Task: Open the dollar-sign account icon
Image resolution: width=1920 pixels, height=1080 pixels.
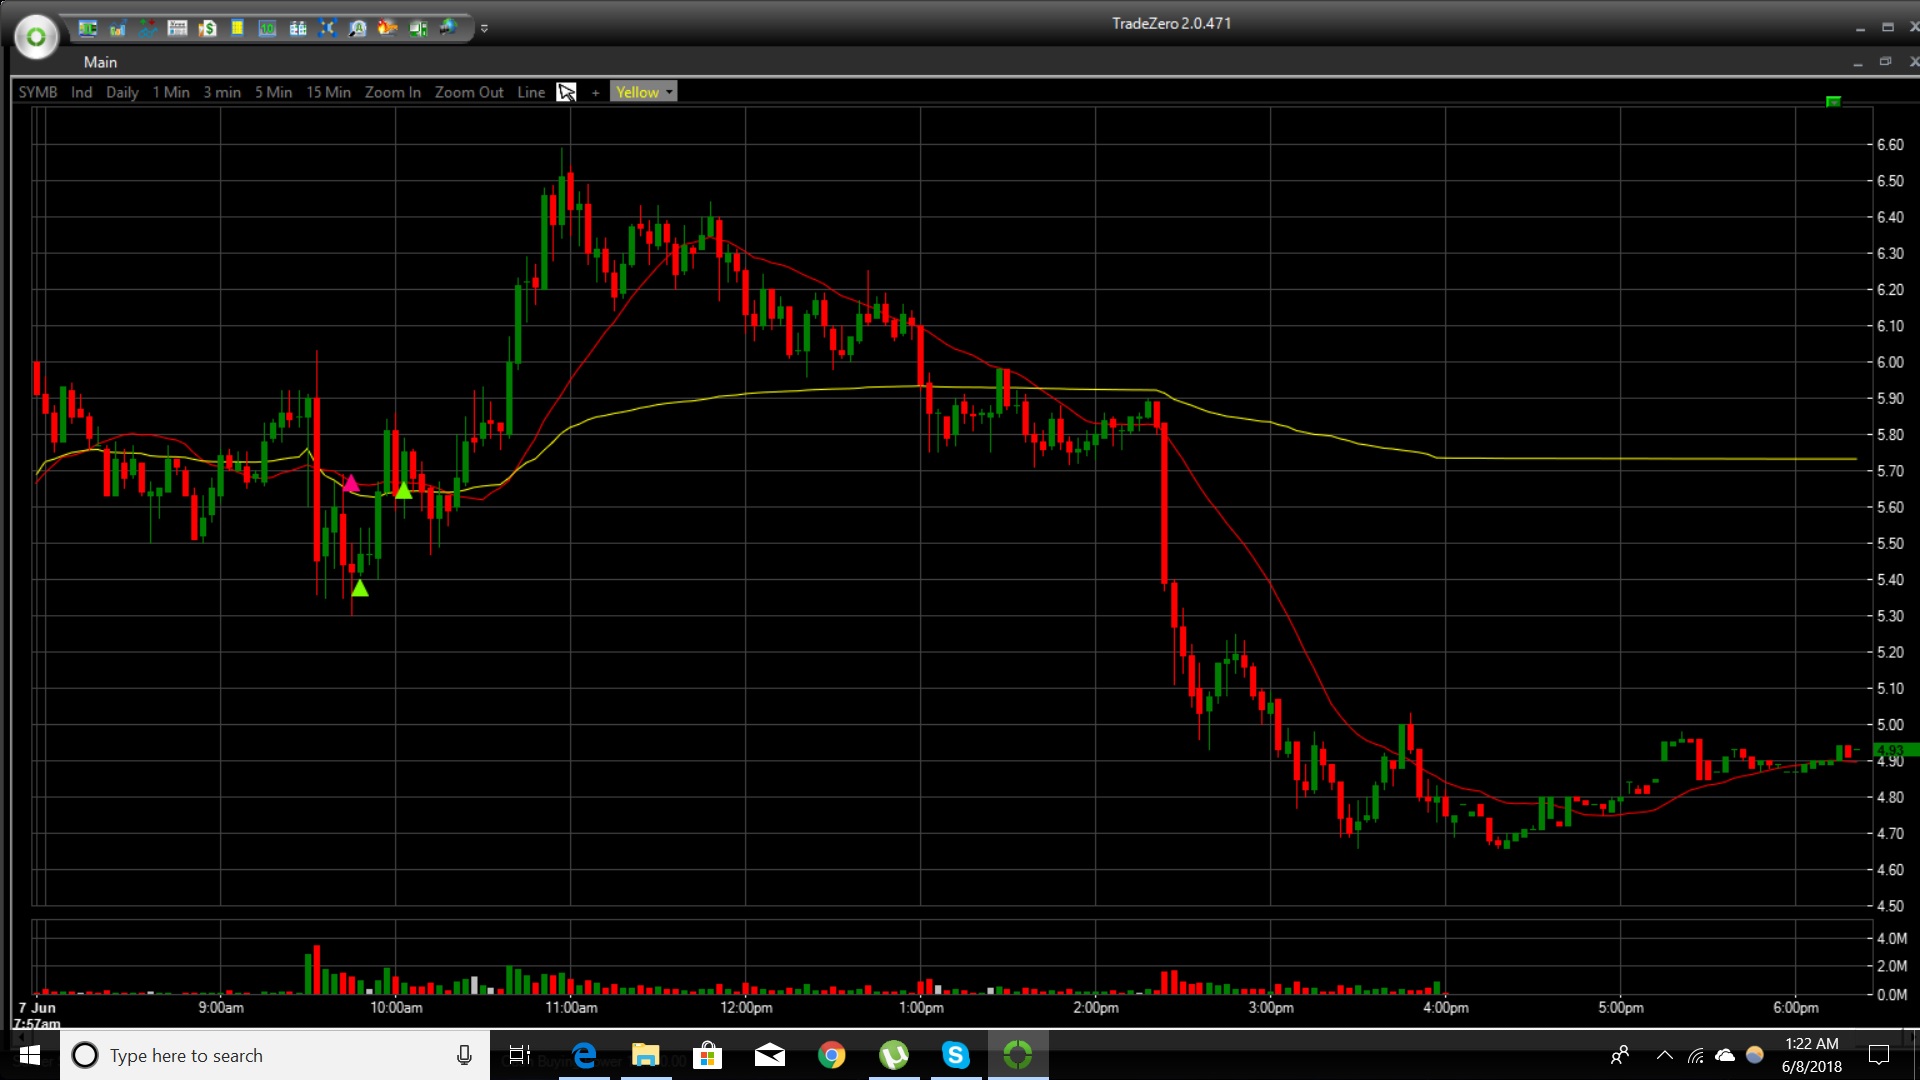Action: (207, 28)
